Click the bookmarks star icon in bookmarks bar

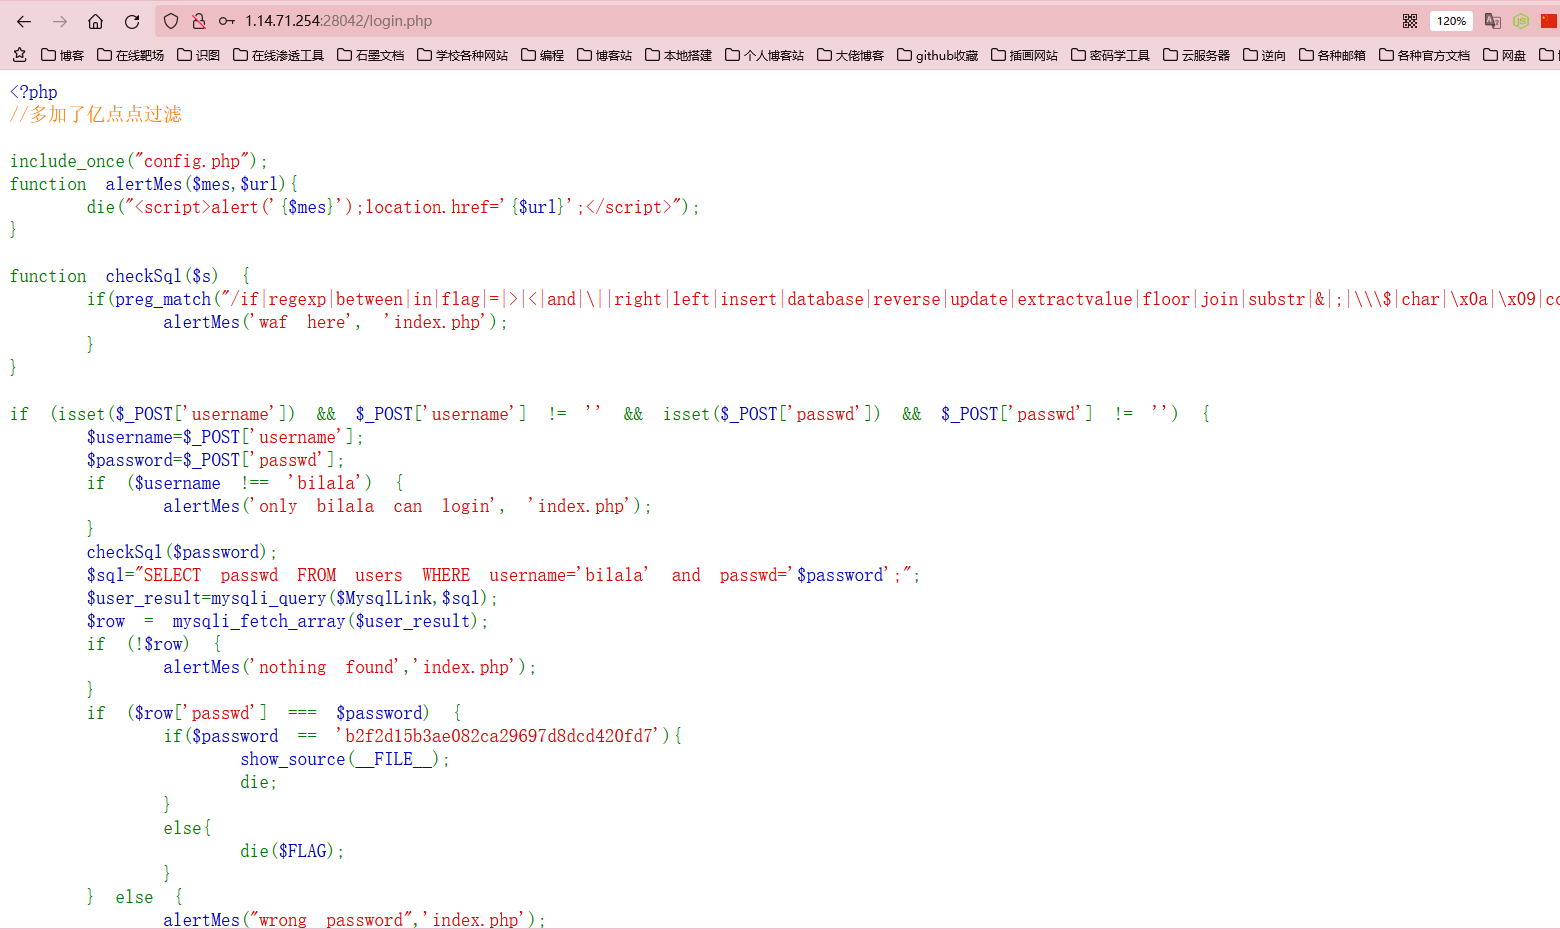[19, 55]
